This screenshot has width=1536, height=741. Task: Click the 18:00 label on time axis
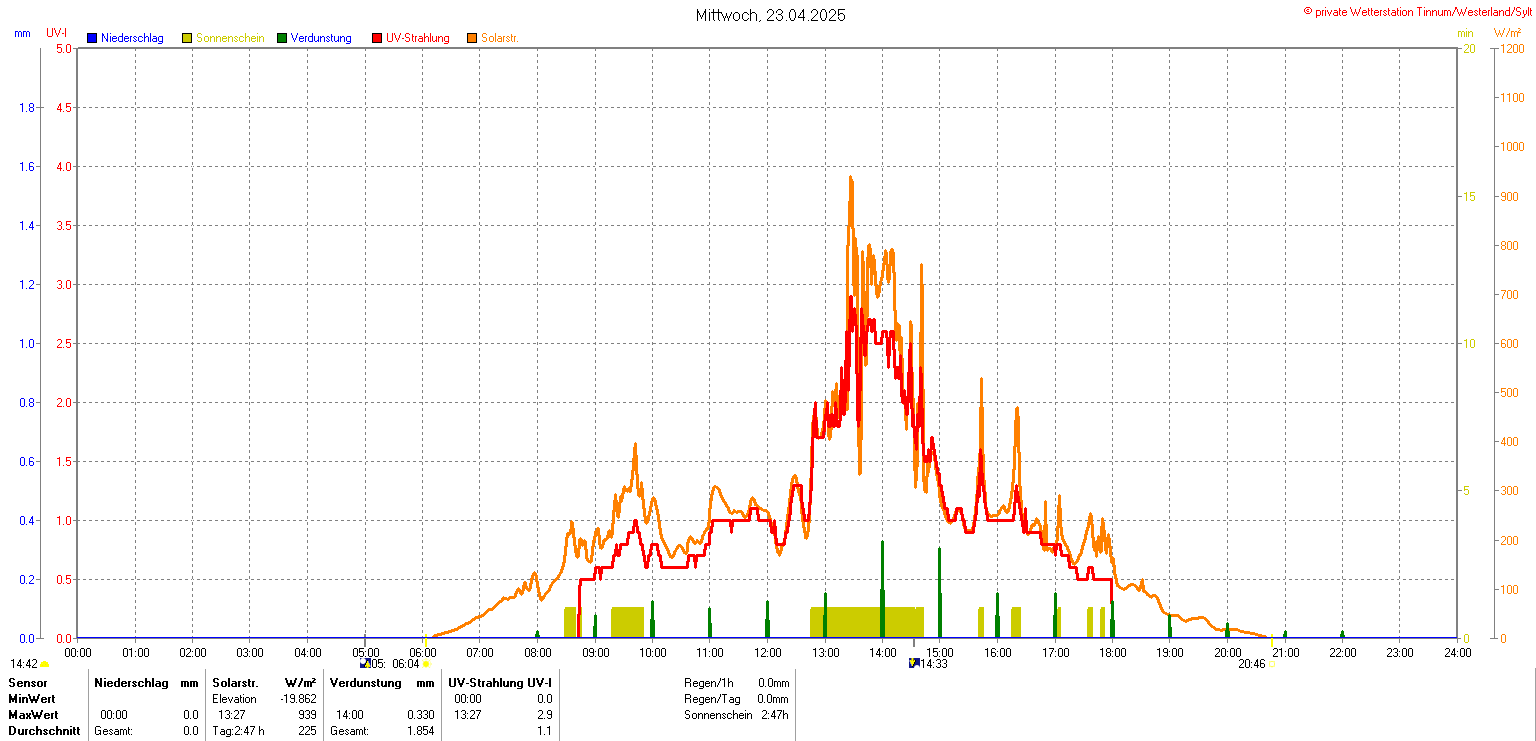point(1112,652)
